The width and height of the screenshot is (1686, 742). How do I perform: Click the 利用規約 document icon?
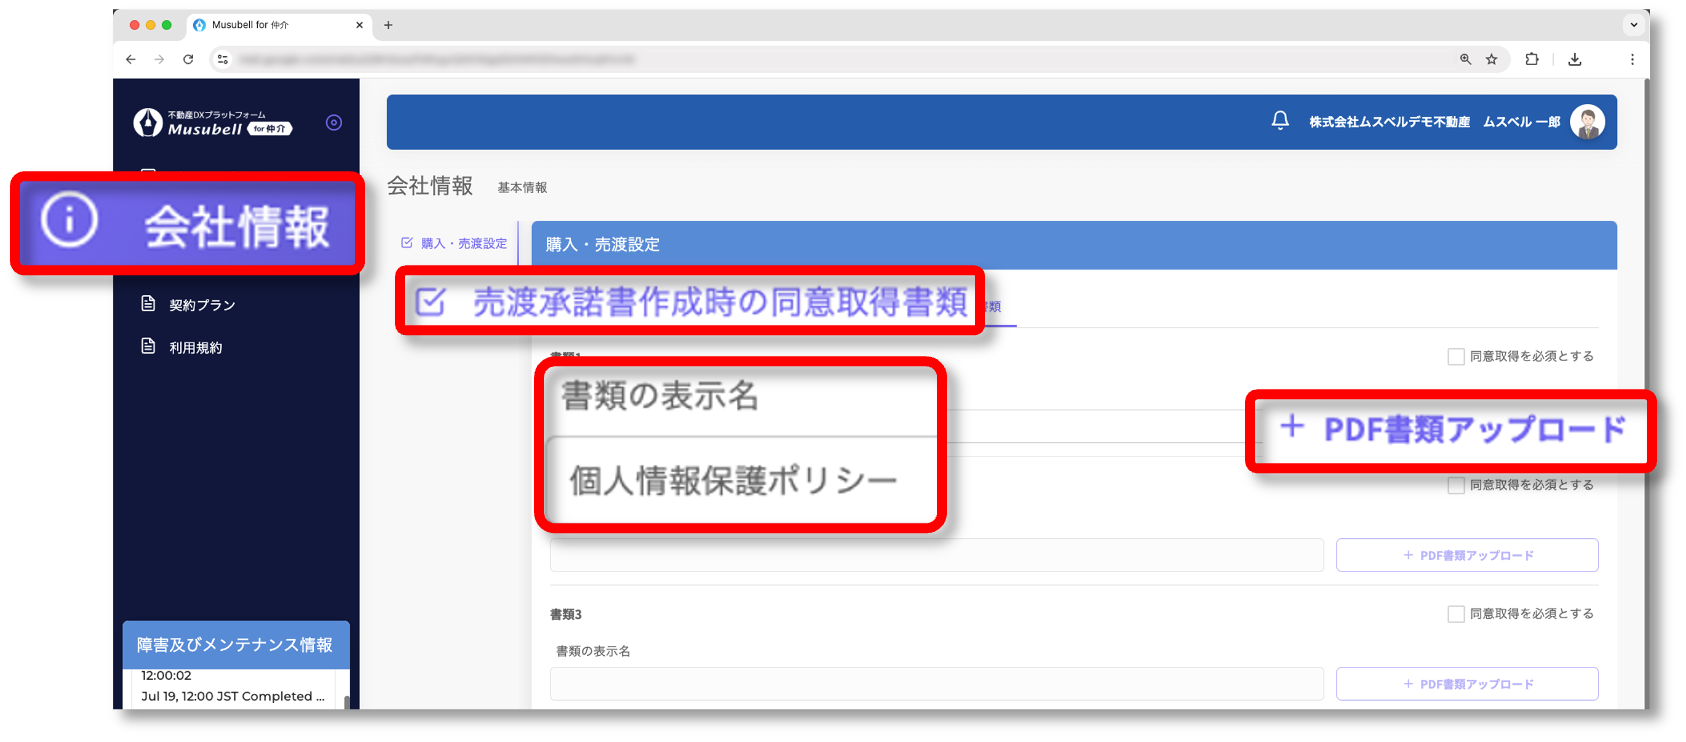point(148,347)
